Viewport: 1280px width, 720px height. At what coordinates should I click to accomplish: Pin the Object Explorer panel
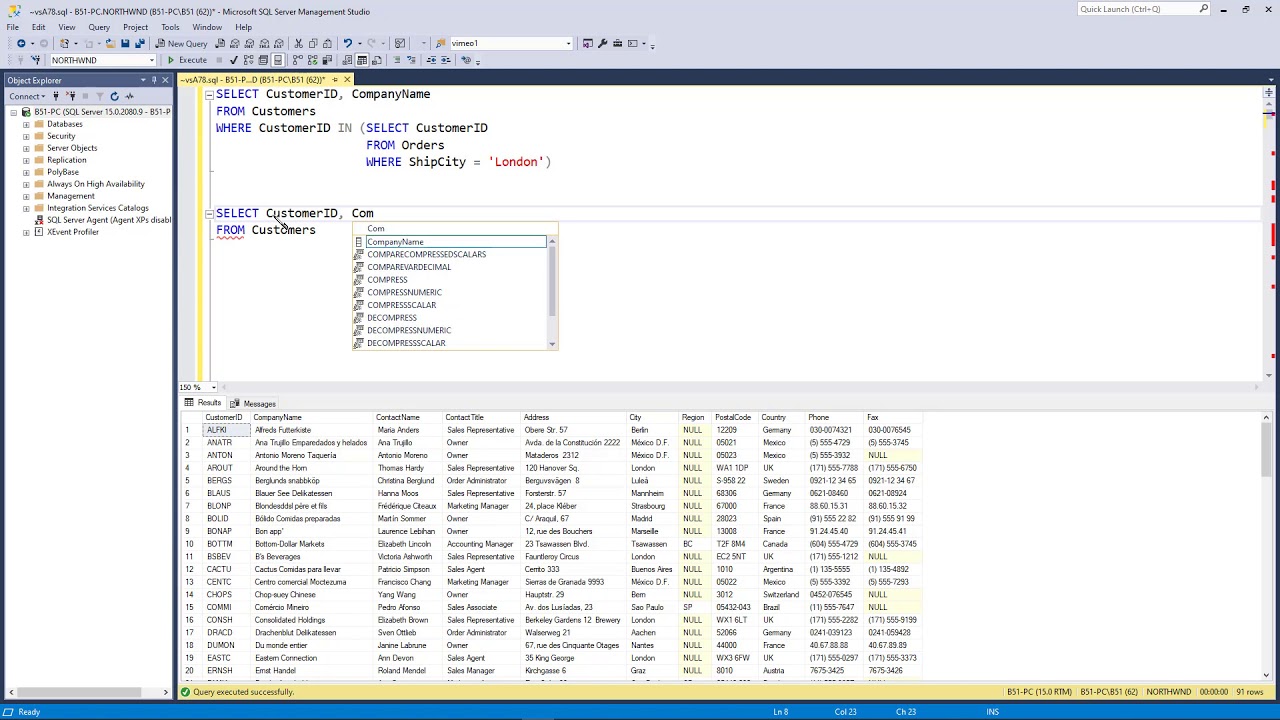(155, 80)
